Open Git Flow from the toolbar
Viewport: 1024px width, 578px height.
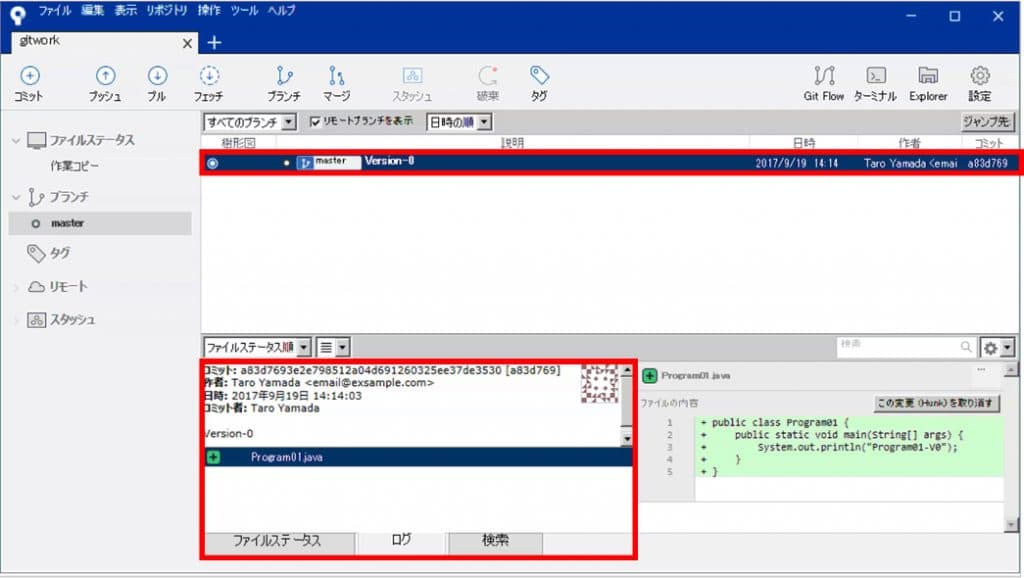tap(823, 82)
